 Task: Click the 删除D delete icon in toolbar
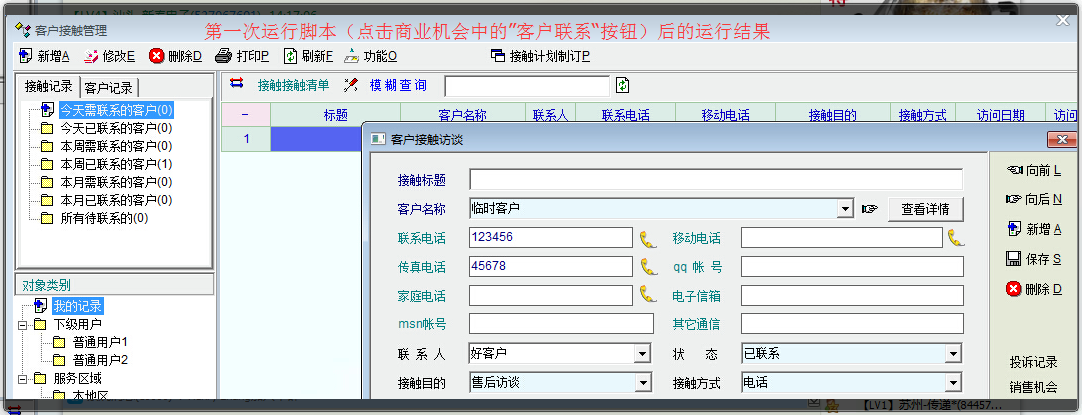point(157,56)
